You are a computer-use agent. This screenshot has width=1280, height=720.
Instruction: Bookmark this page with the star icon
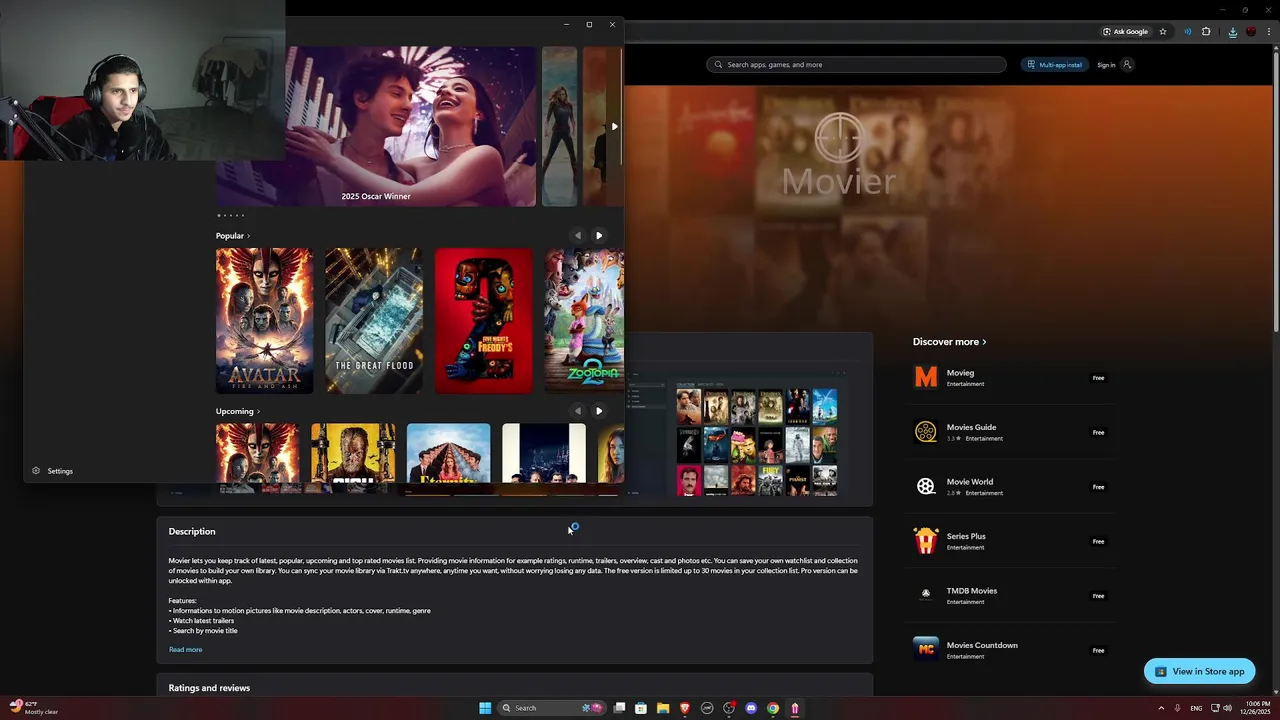1163,32
